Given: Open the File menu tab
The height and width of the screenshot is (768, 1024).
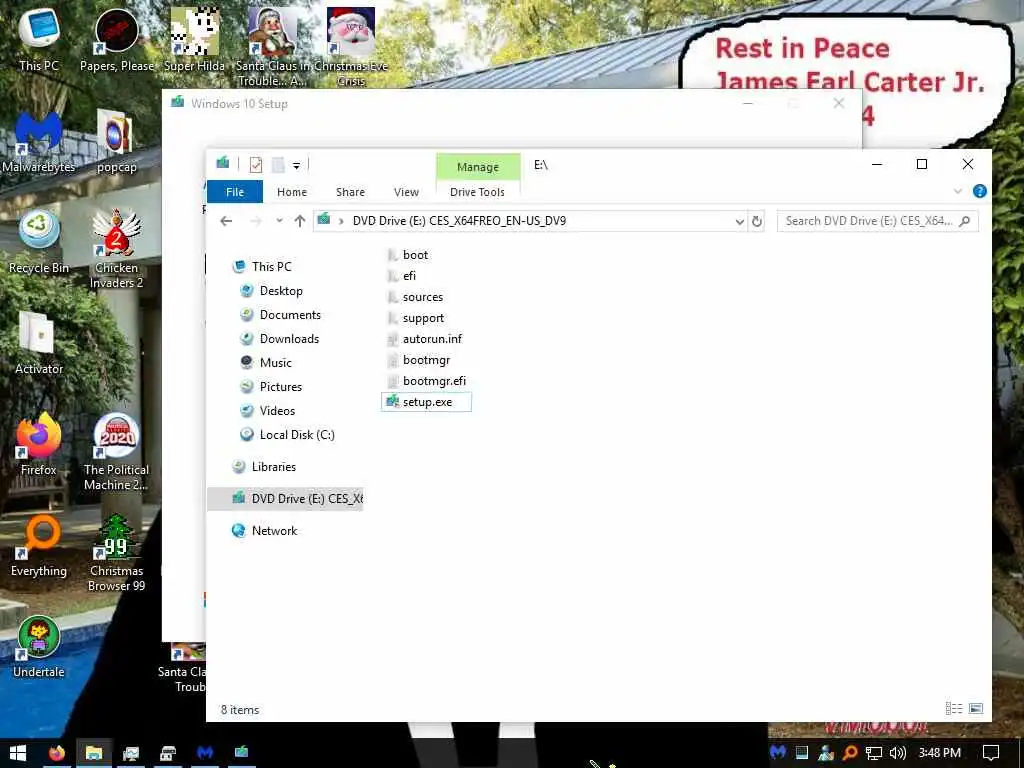Looking at the screenshot, I should [x=234, y=192].
